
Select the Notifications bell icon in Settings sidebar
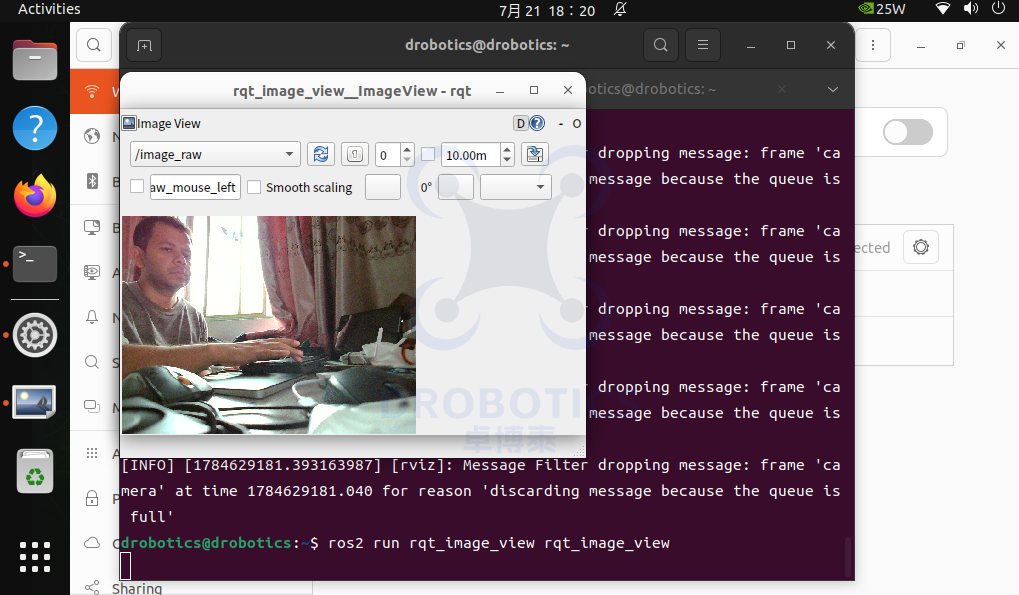click(x=92, y=317)
